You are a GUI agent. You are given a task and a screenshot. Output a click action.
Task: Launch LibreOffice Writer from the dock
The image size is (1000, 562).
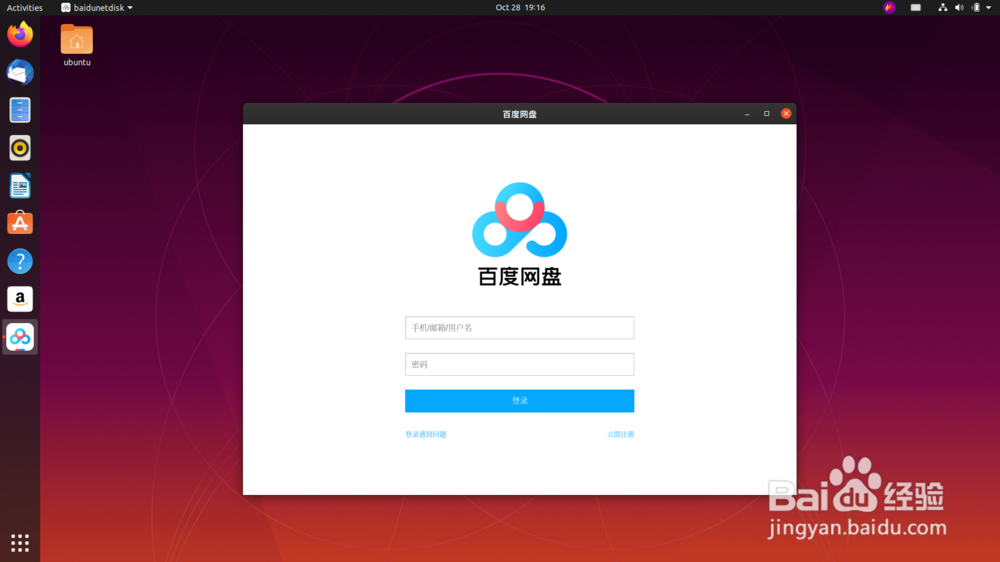pos(20,186)
